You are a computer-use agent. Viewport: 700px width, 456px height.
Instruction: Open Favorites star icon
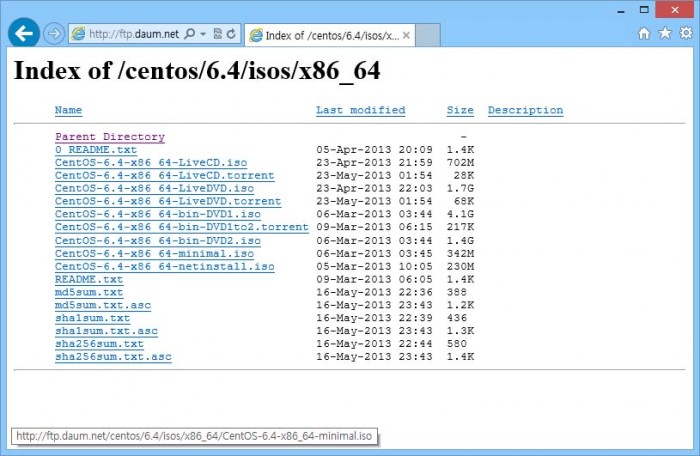[x=665, y=33]
